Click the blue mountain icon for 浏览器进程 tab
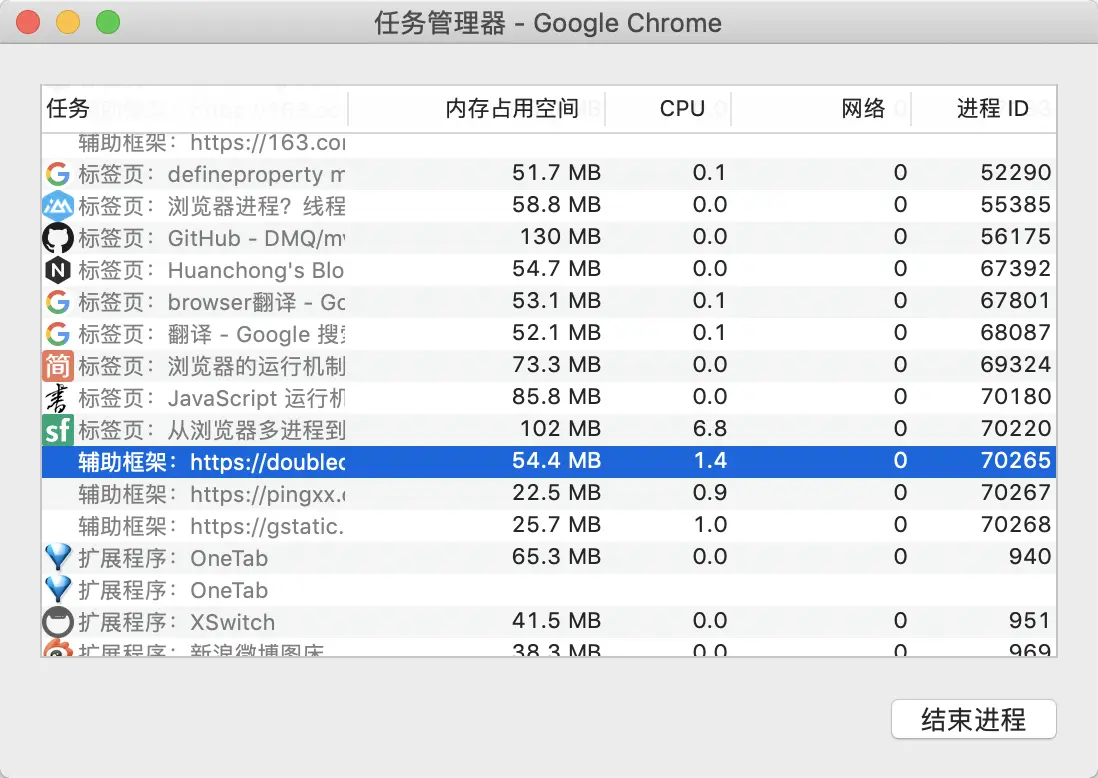1098x778 pixels. tap(57, 205)
